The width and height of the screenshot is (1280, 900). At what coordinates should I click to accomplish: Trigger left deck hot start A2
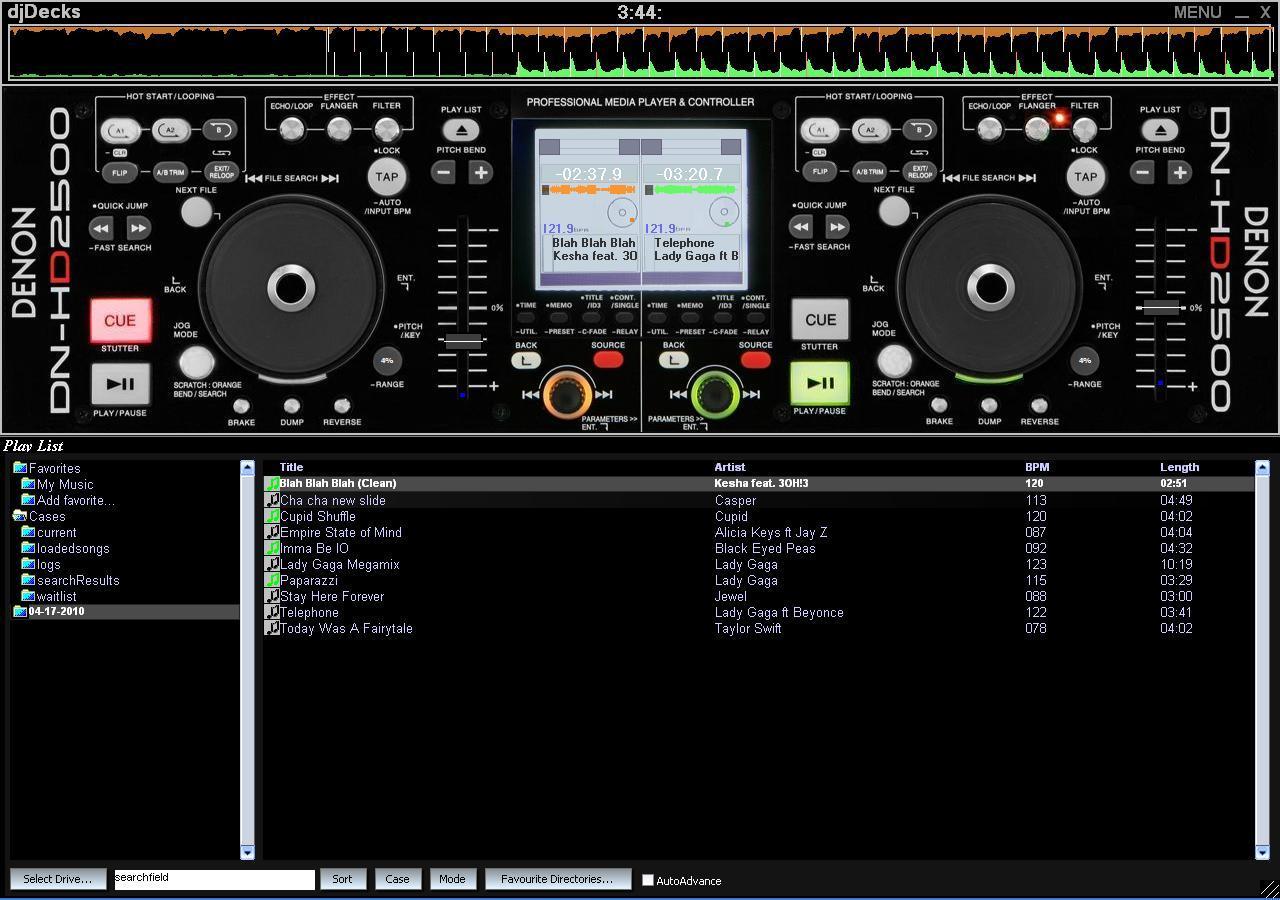click(x=170, y=130)
